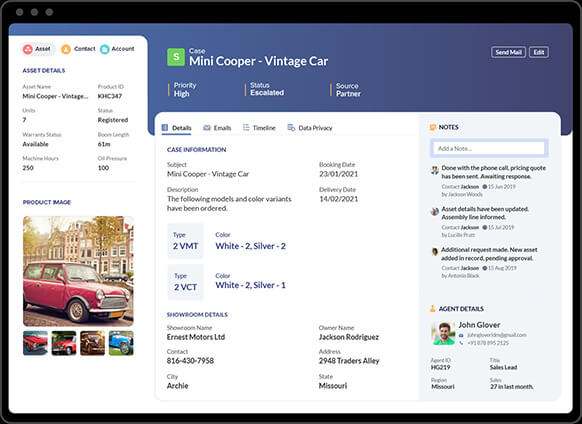This screenshot has width=582, height=424.
Task: Click the 2 VCT type box
Action: [x=186, y=282]
